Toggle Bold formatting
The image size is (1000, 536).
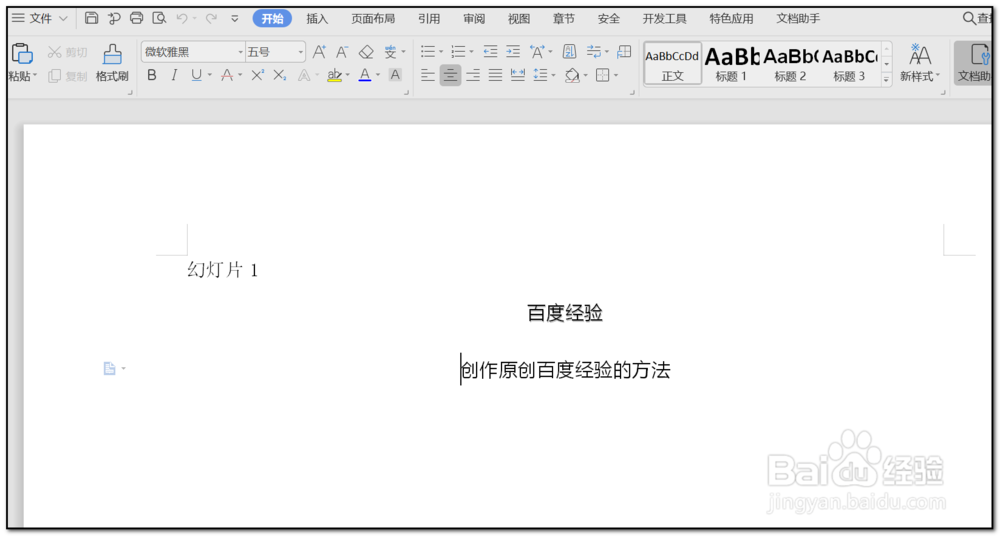click(152, 75)
